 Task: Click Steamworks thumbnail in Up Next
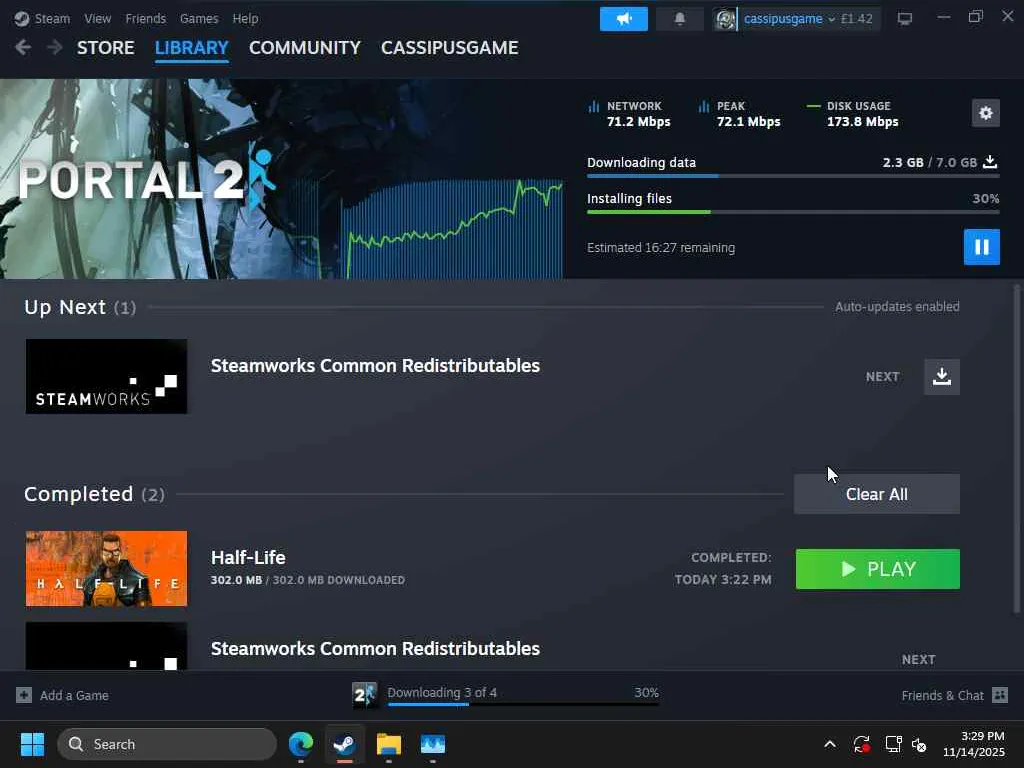pyautogui.click(x=106, y=376)
